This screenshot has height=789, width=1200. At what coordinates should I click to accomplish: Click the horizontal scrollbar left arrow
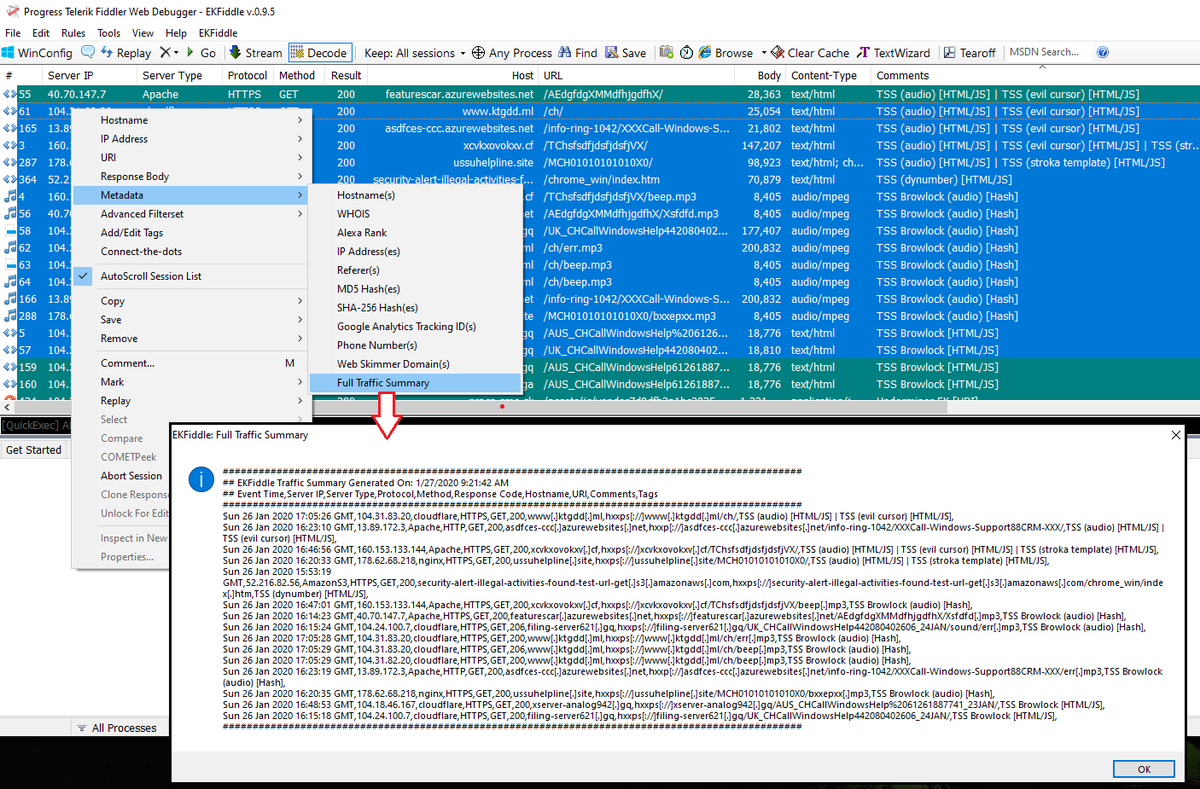click(x=6, y=408)
